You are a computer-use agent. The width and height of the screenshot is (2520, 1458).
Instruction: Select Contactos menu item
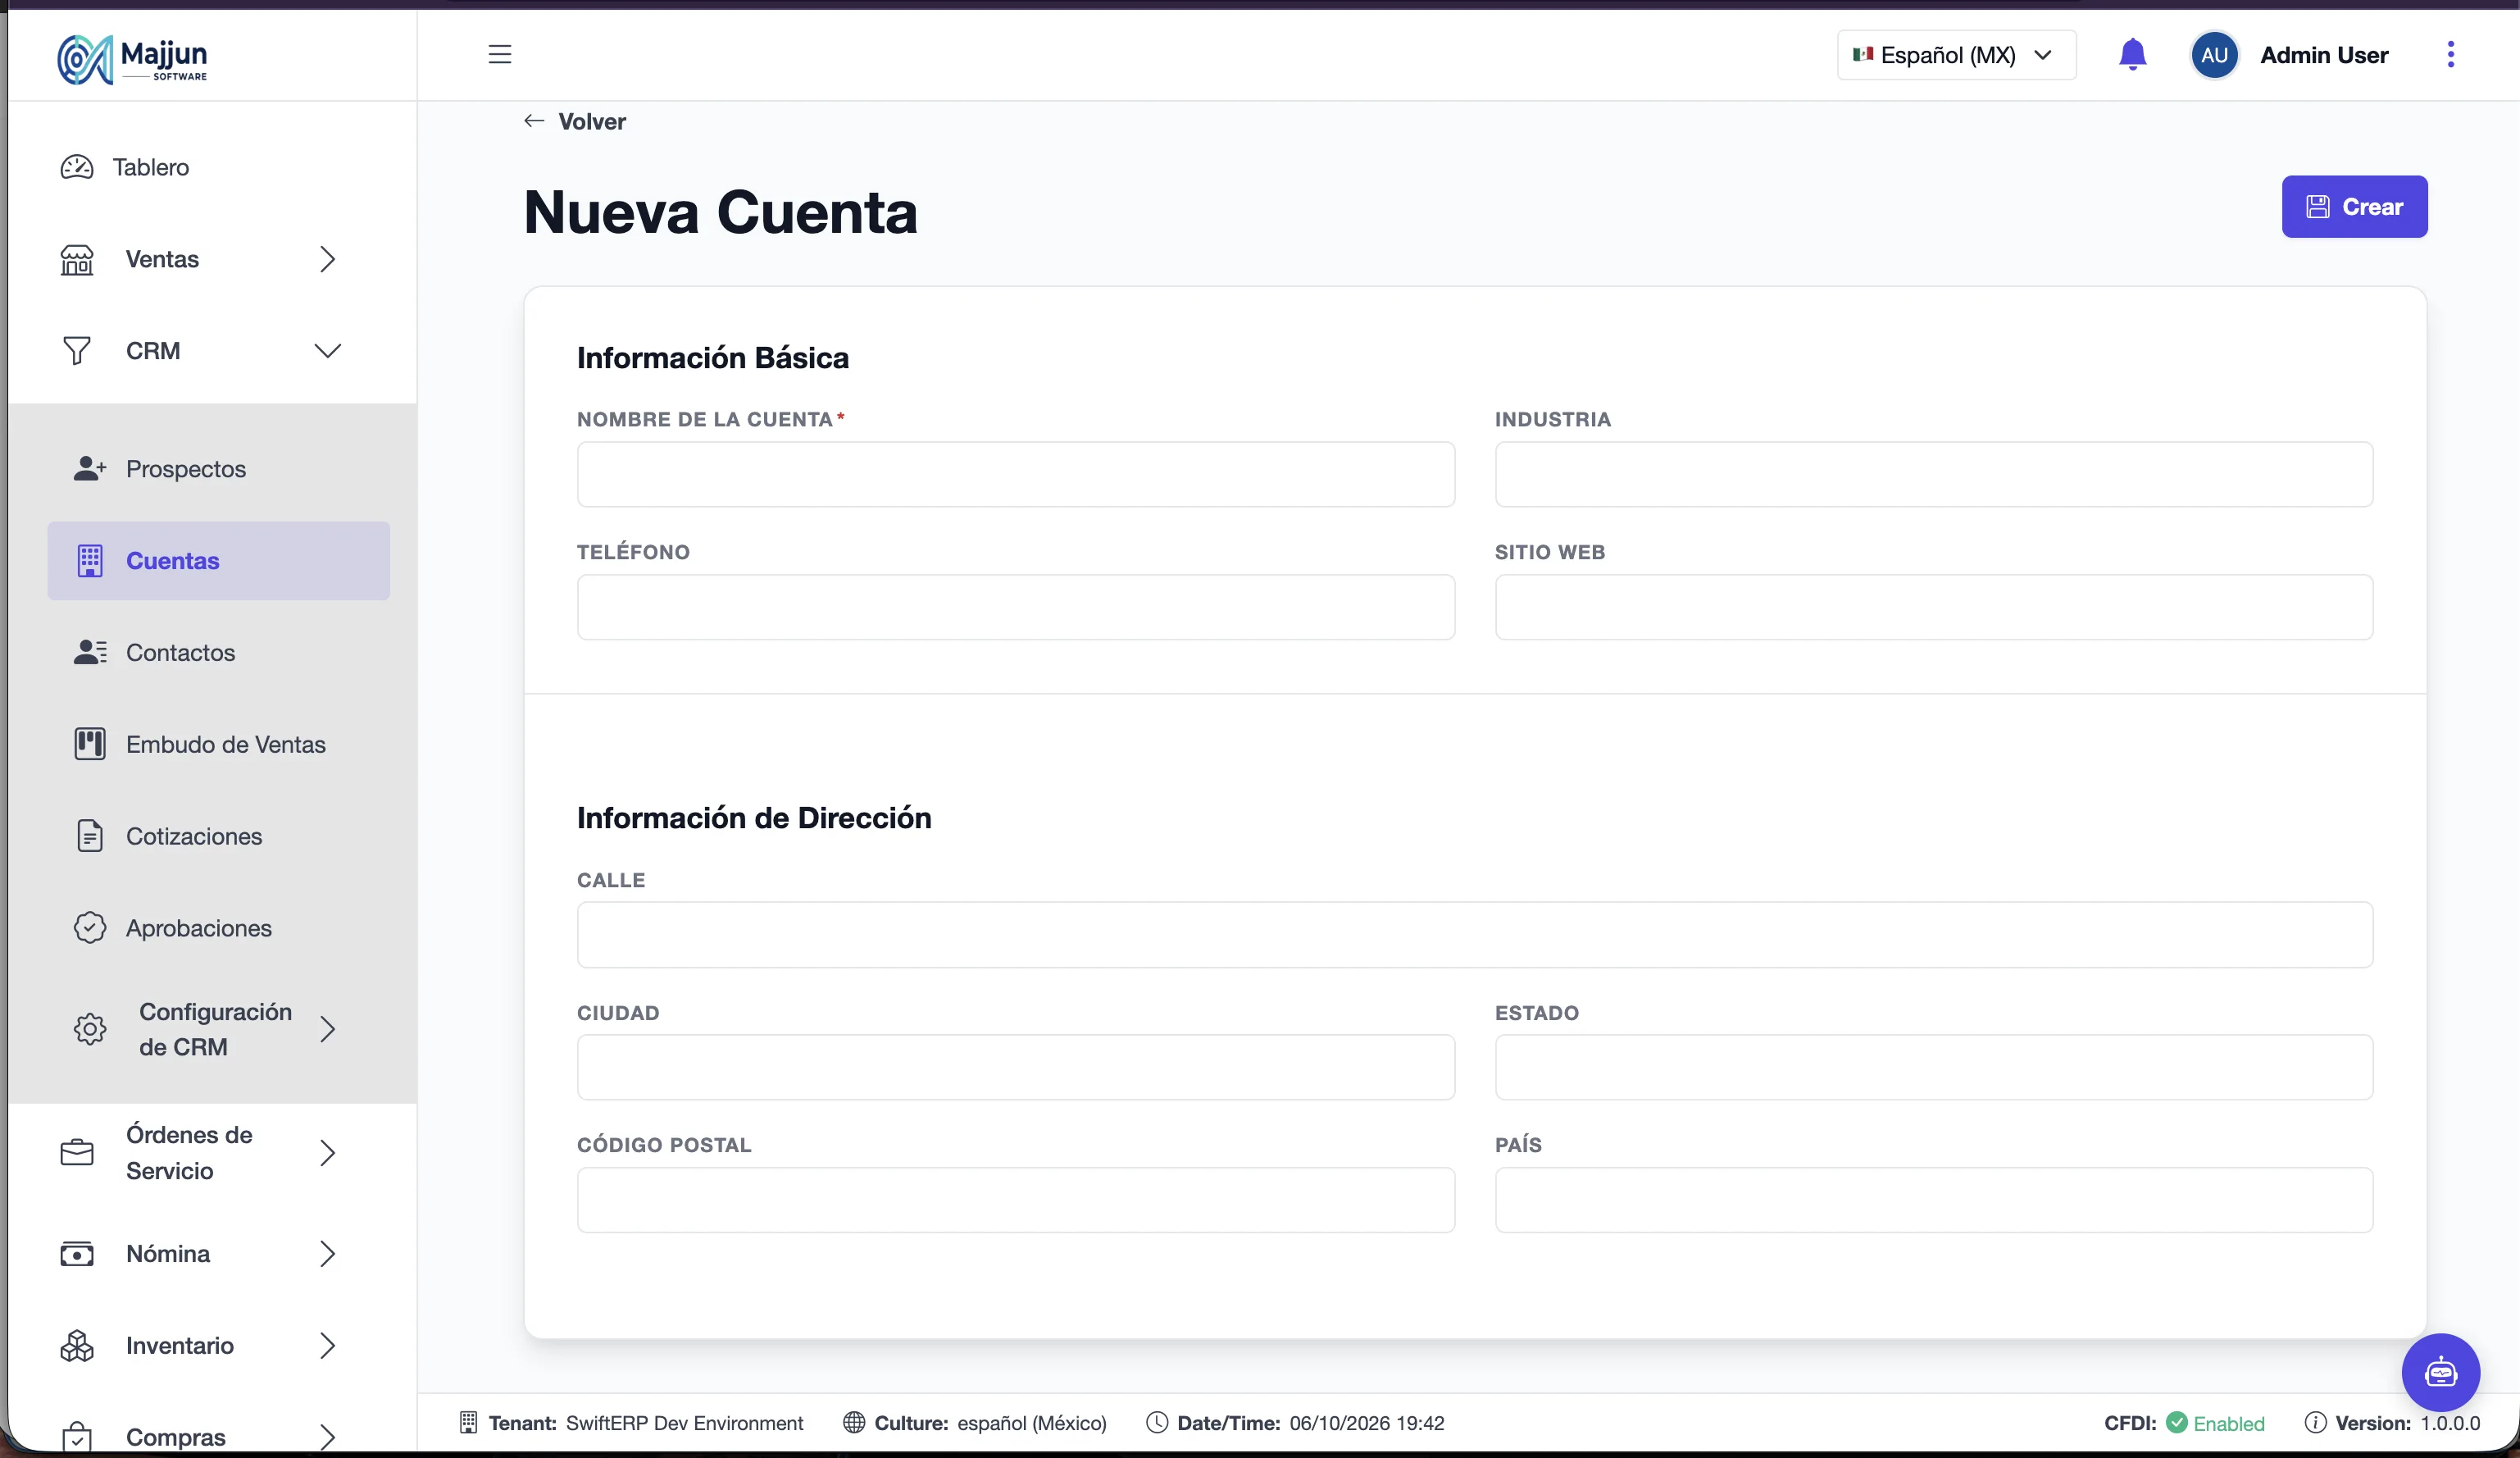218,652
